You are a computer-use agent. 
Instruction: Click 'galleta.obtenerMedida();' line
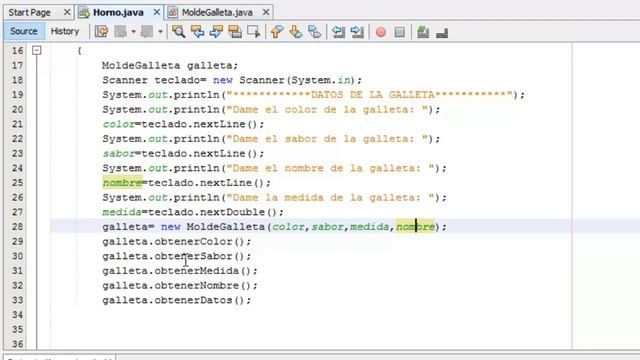[180, 271]
